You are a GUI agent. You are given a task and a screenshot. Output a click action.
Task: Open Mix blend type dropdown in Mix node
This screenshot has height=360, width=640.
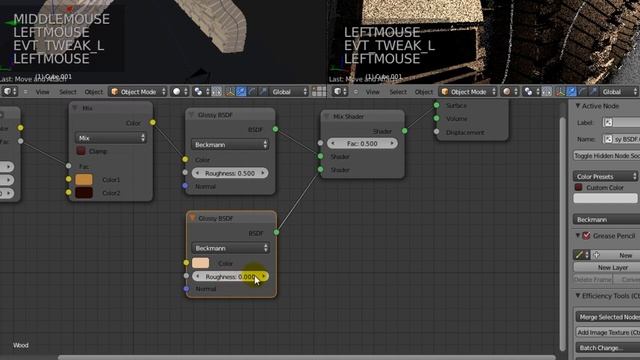[x=111, y=138]
